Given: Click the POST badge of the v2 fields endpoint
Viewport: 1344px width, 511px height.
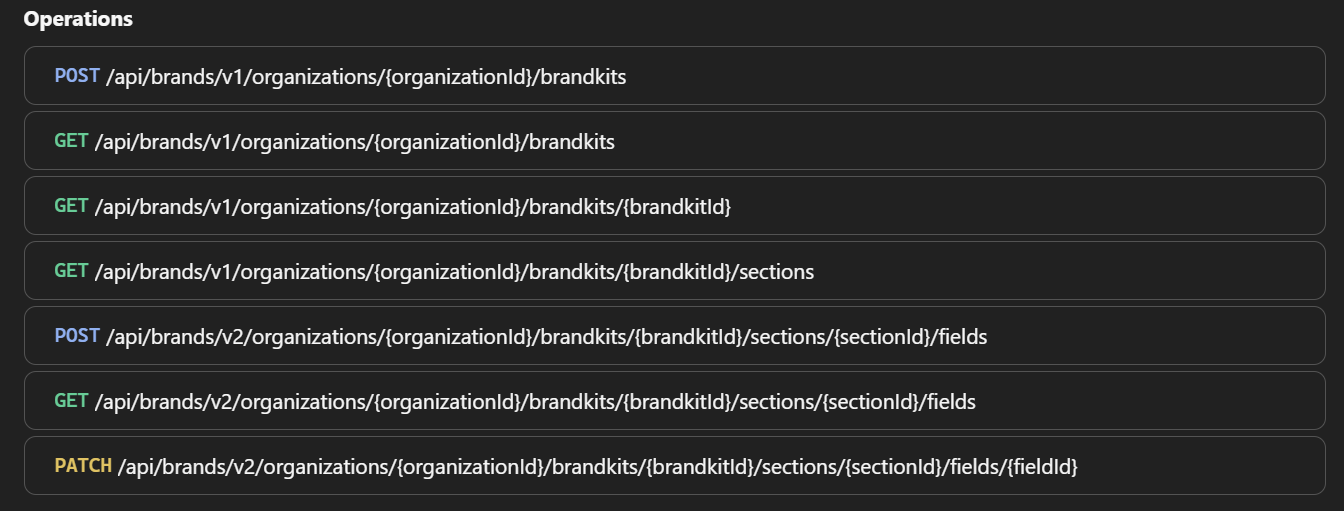Looking at the screenshot, I should tap(77, 336).
